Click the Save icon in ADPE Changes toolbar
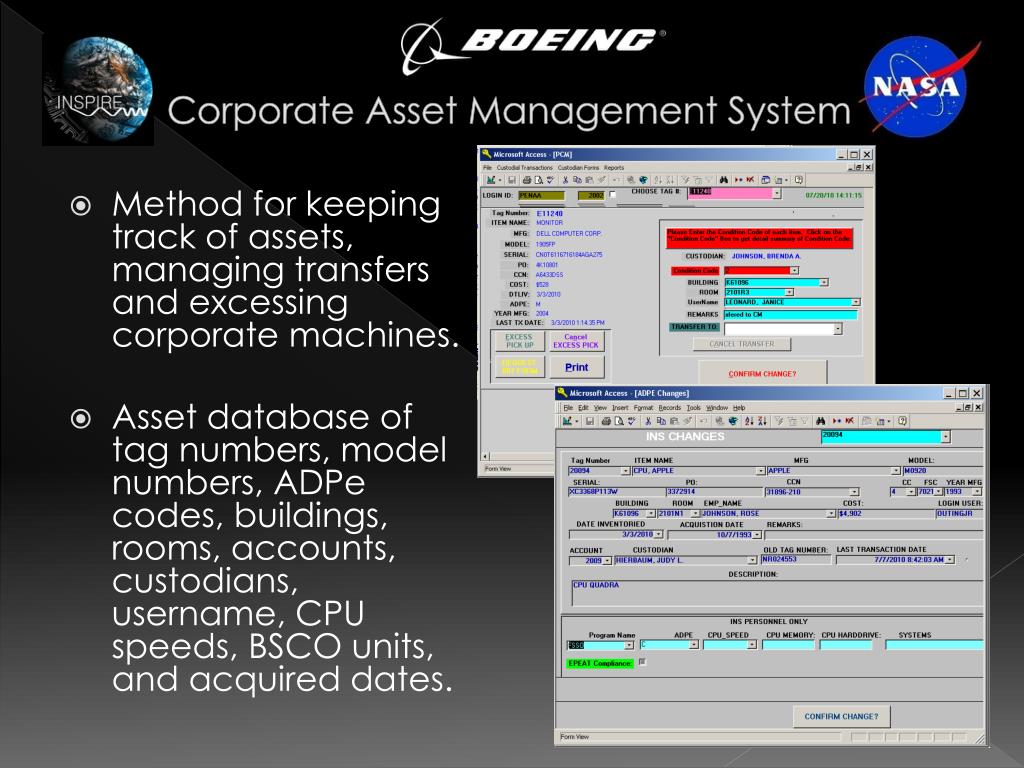The width and height of the screenshot is (1024, 768). [x=590, y=421]
